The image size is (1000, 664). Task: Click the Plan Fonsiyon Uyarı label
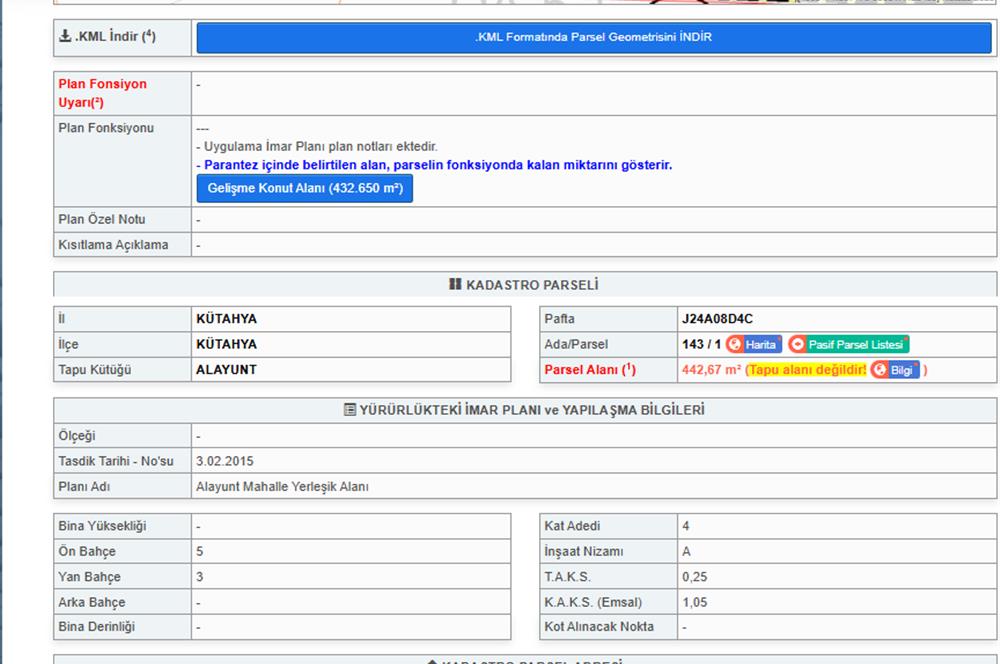tap(103, 93)
